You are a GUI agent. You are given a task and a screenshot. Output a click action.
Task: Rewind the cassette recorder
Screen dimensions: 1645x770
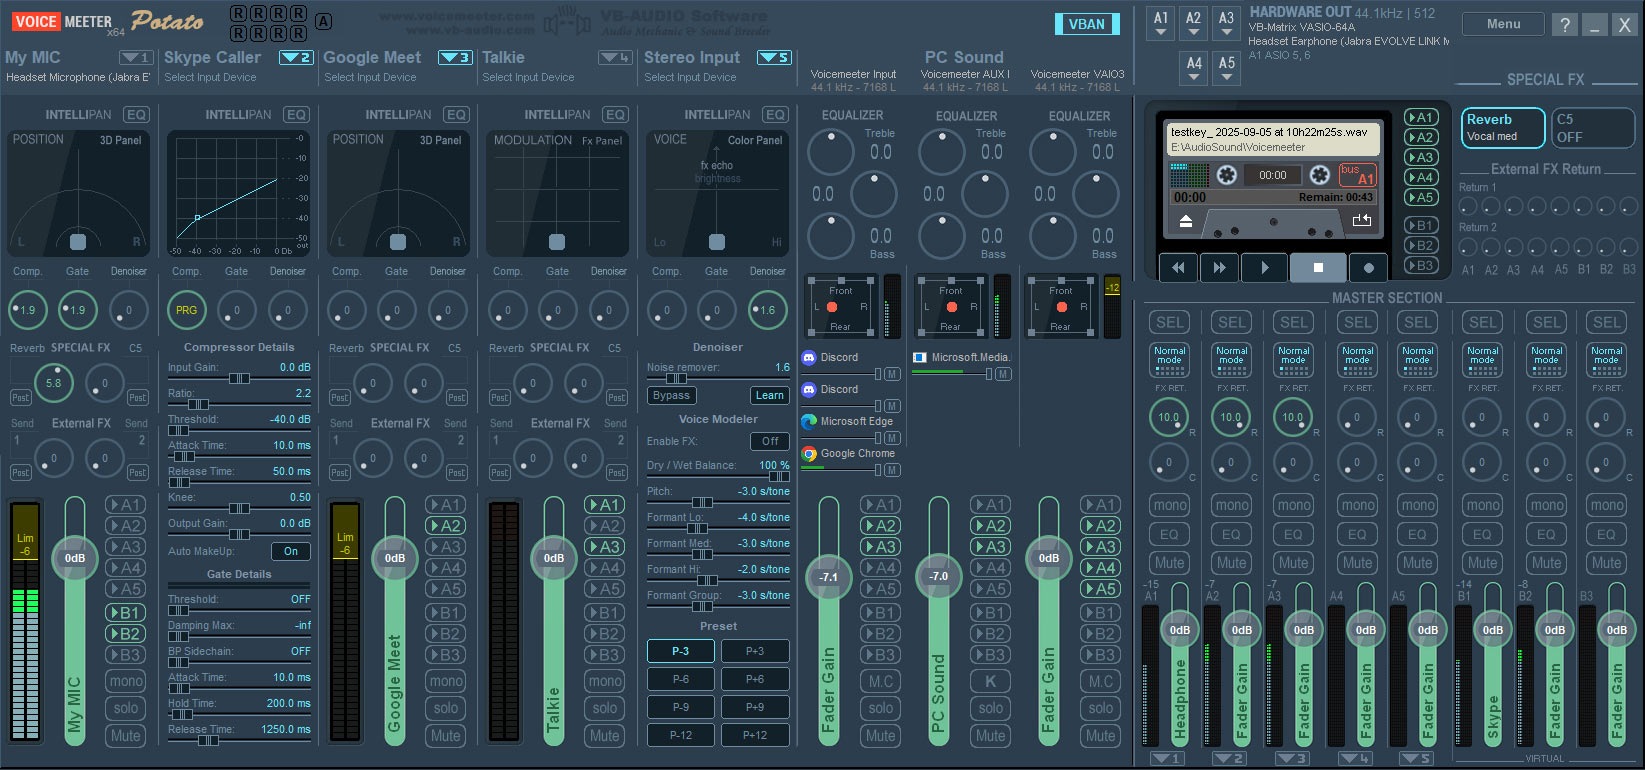click(1178, 267)
